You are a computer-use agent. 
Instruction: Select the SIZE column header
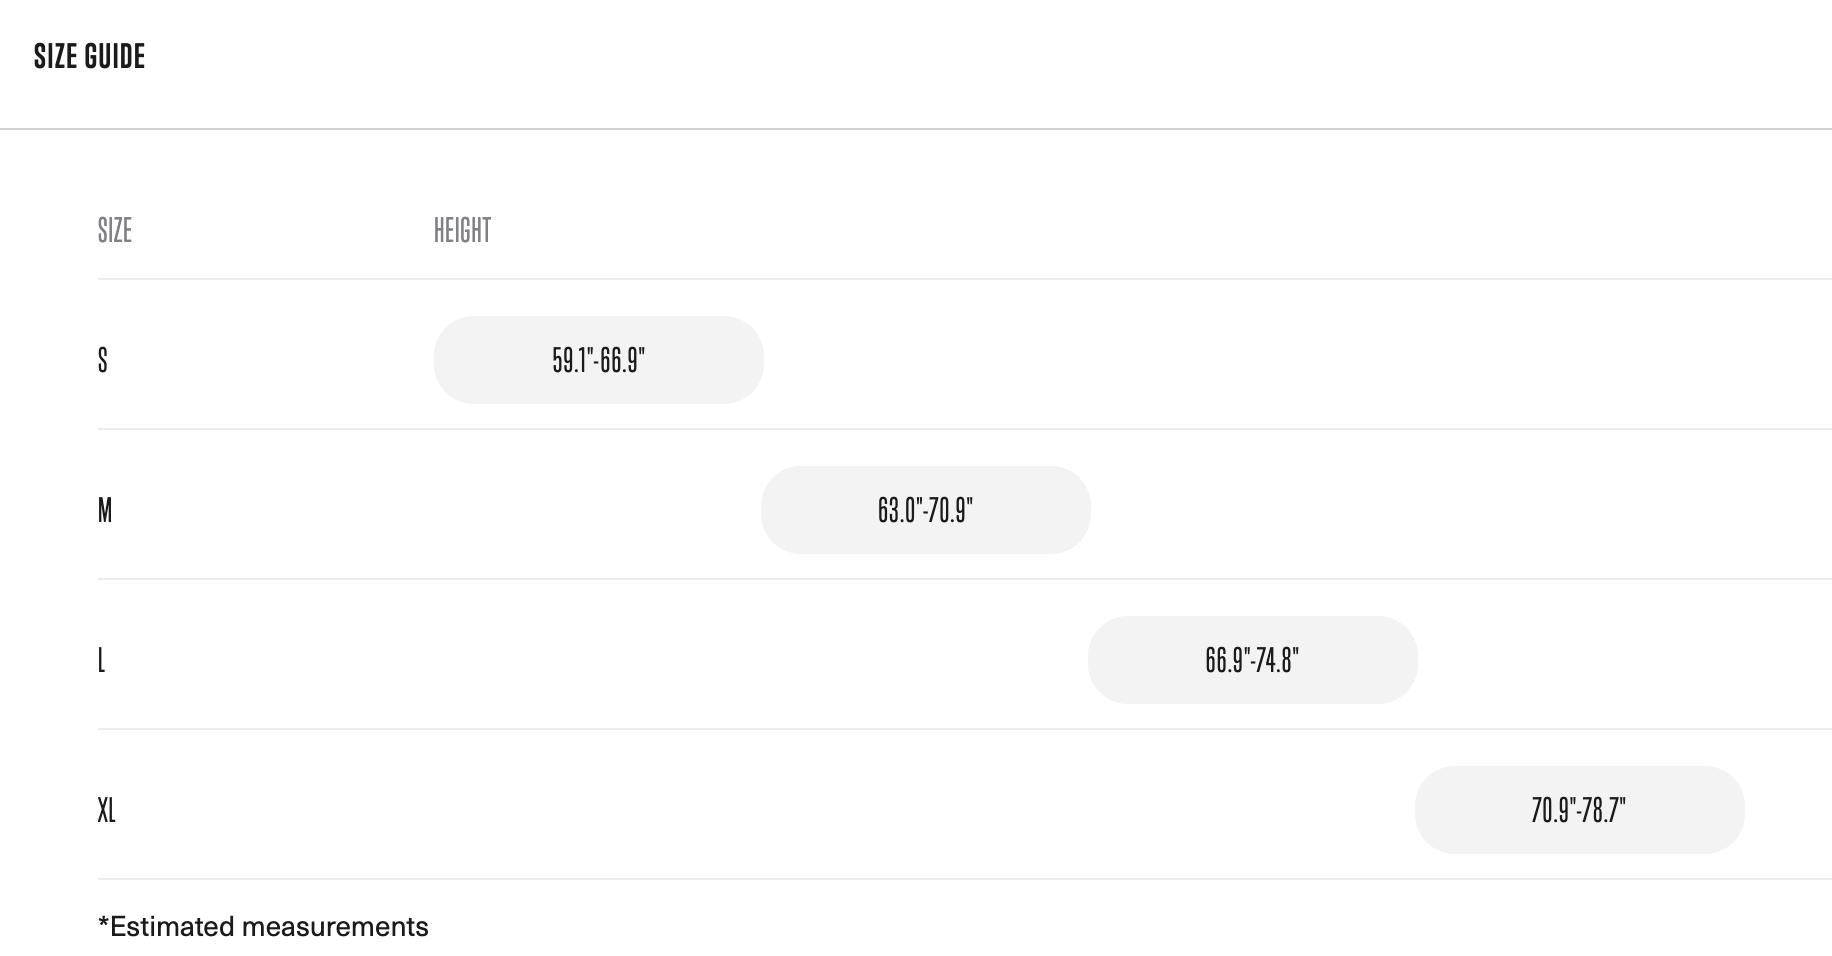115,231
